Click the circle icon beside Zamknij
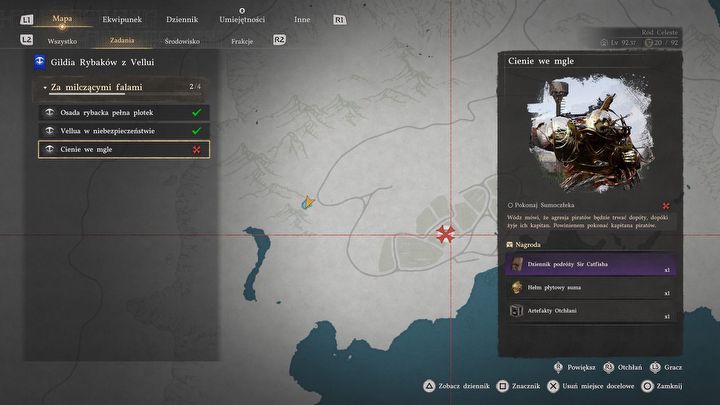The image size is (720, 405). point(647,386)
